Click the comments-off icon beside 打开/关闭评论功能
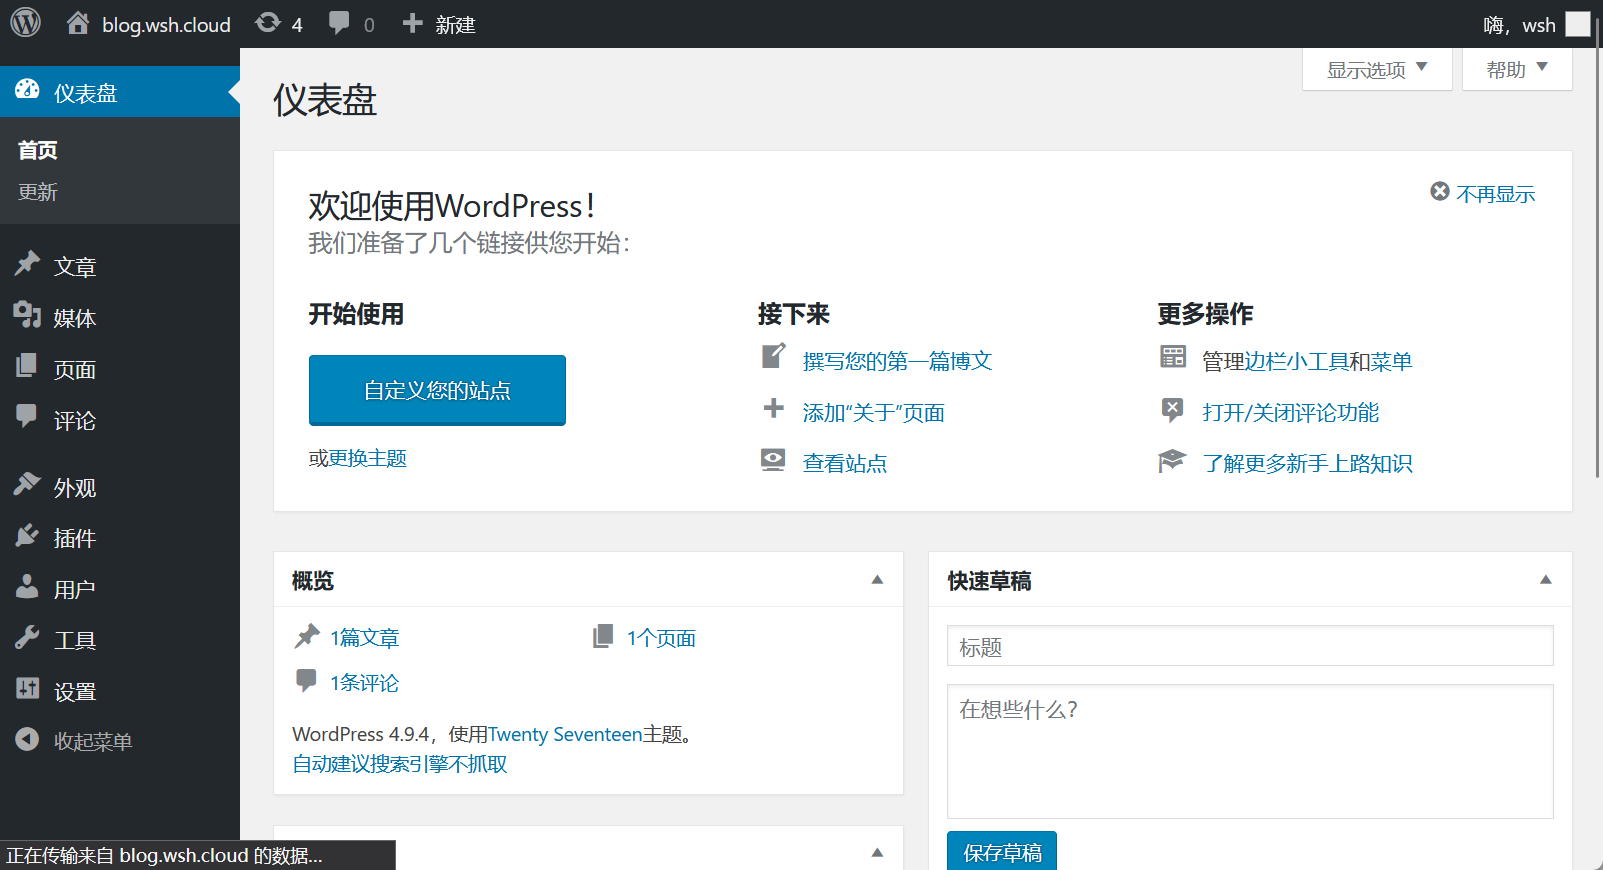 click(1172, 408)
